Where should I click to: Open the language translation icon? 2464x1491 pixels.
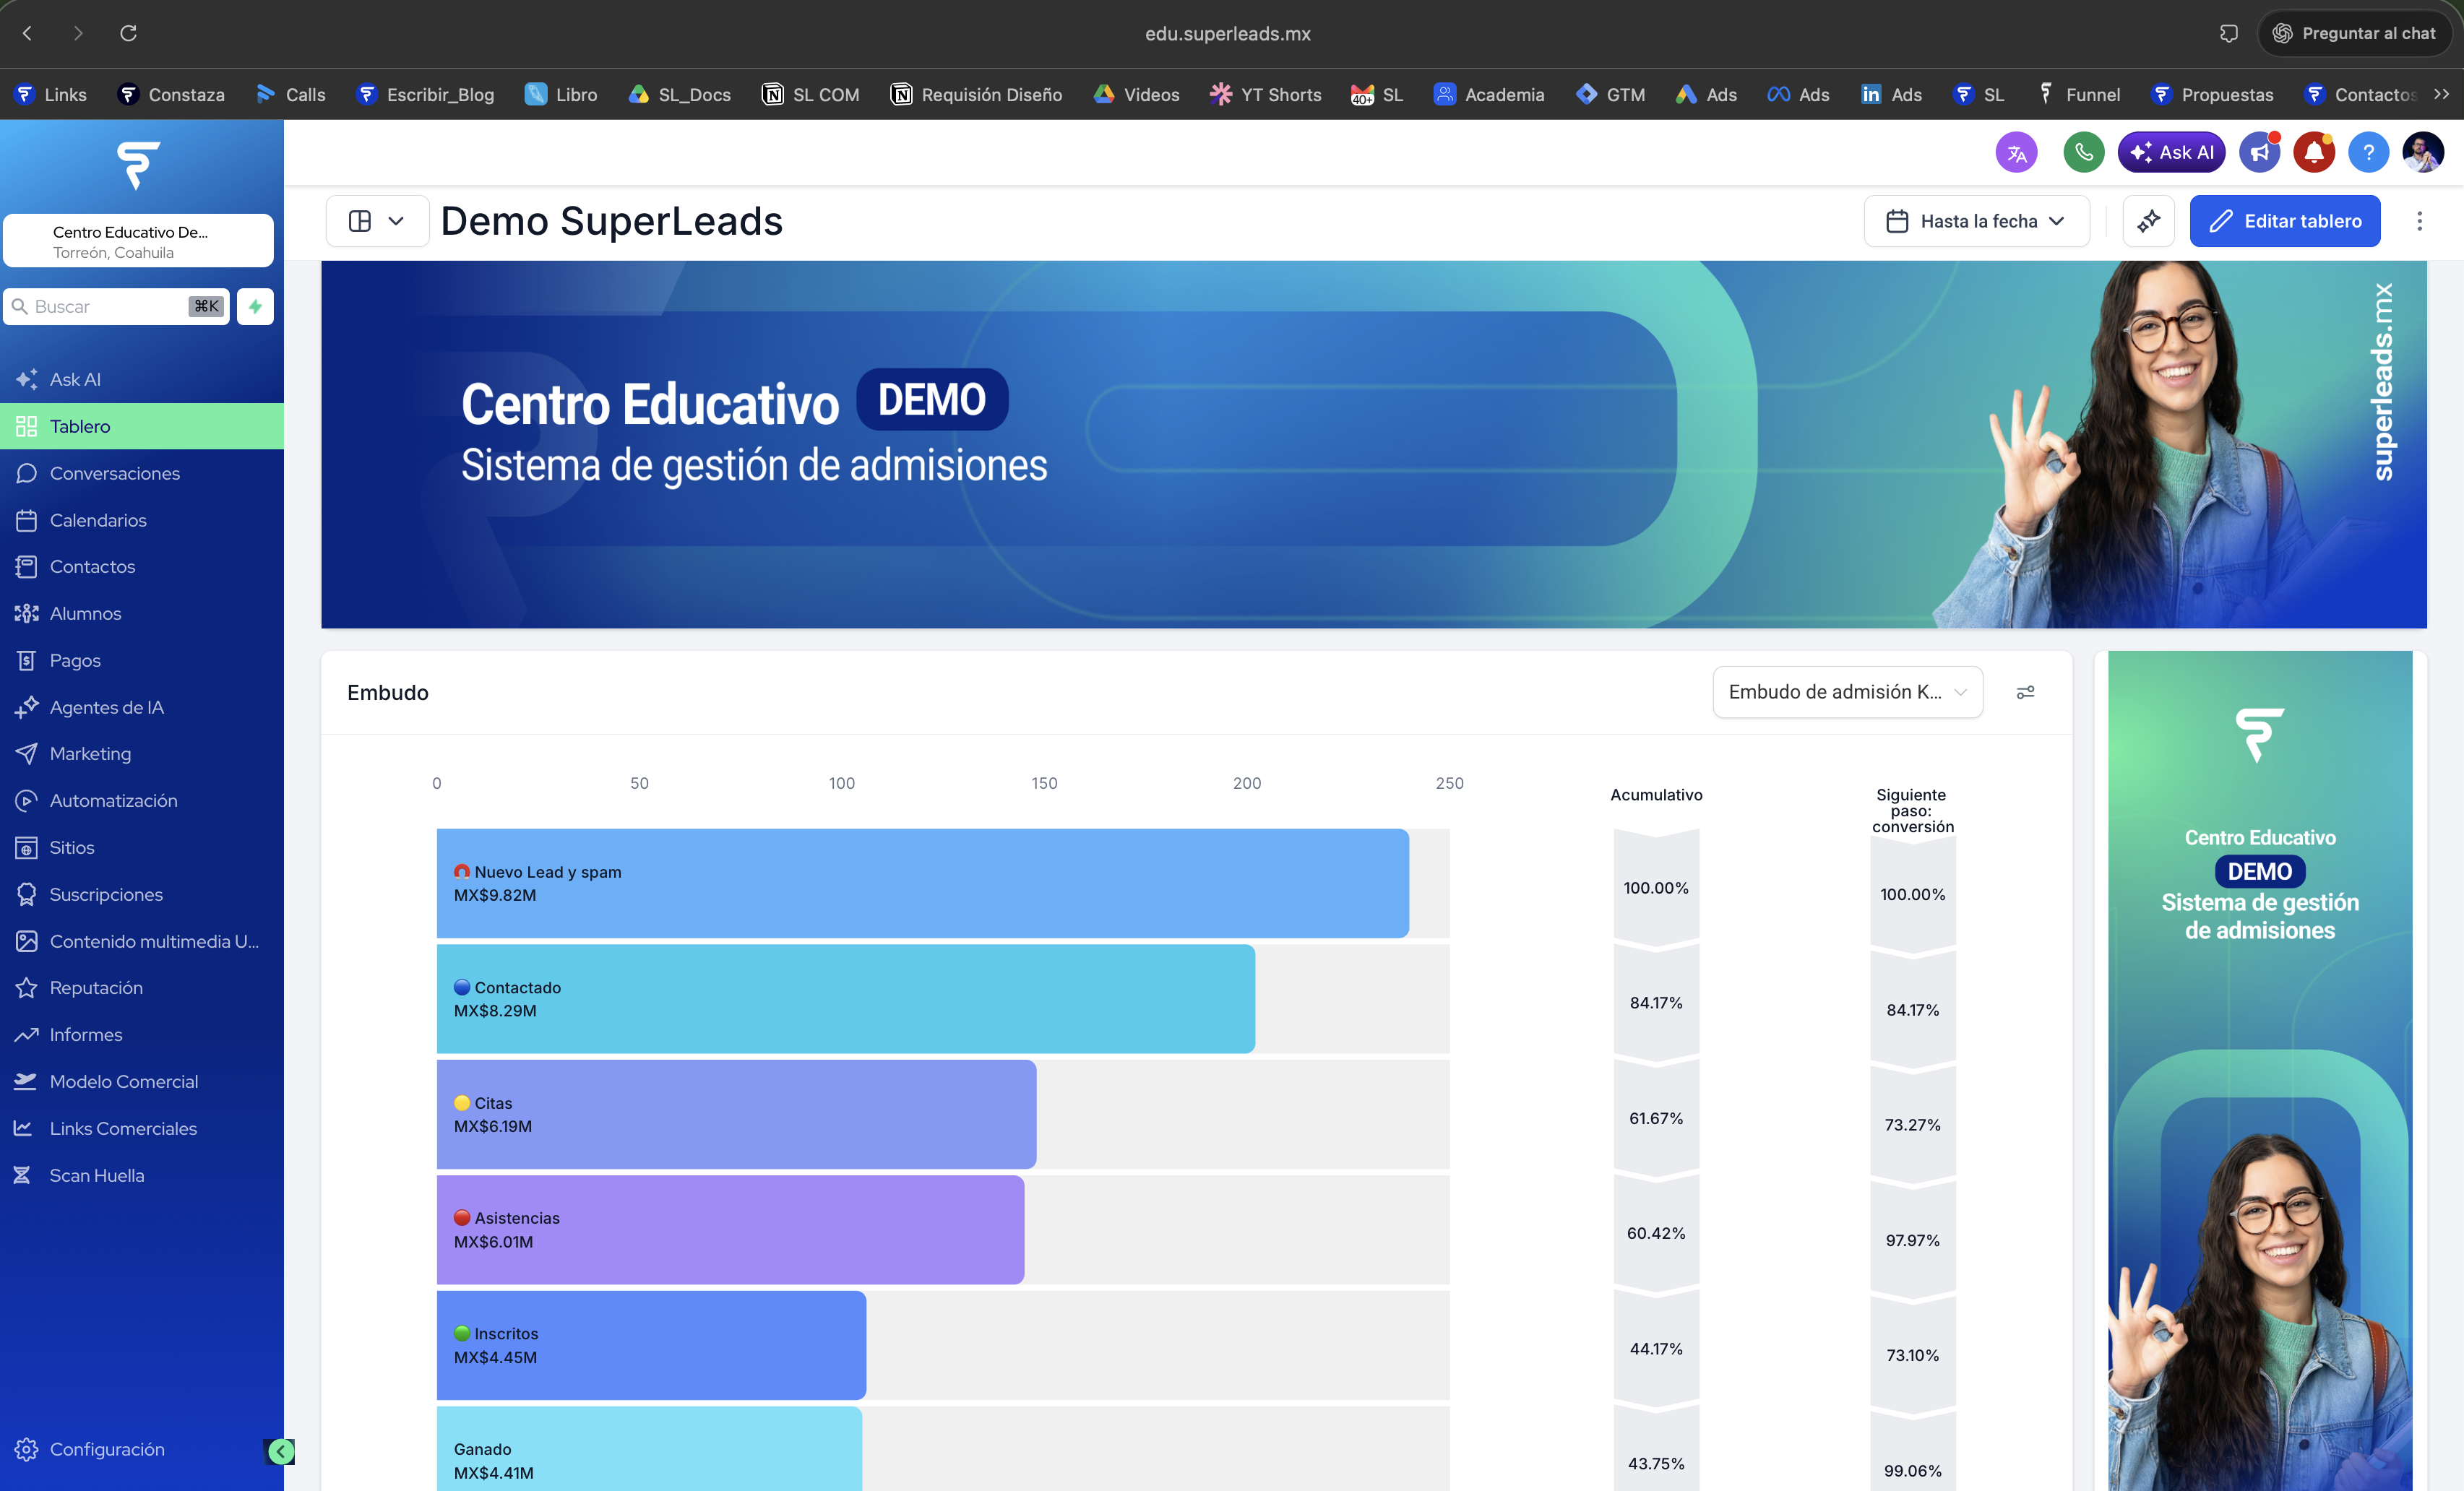click(x=2016, y=152)
